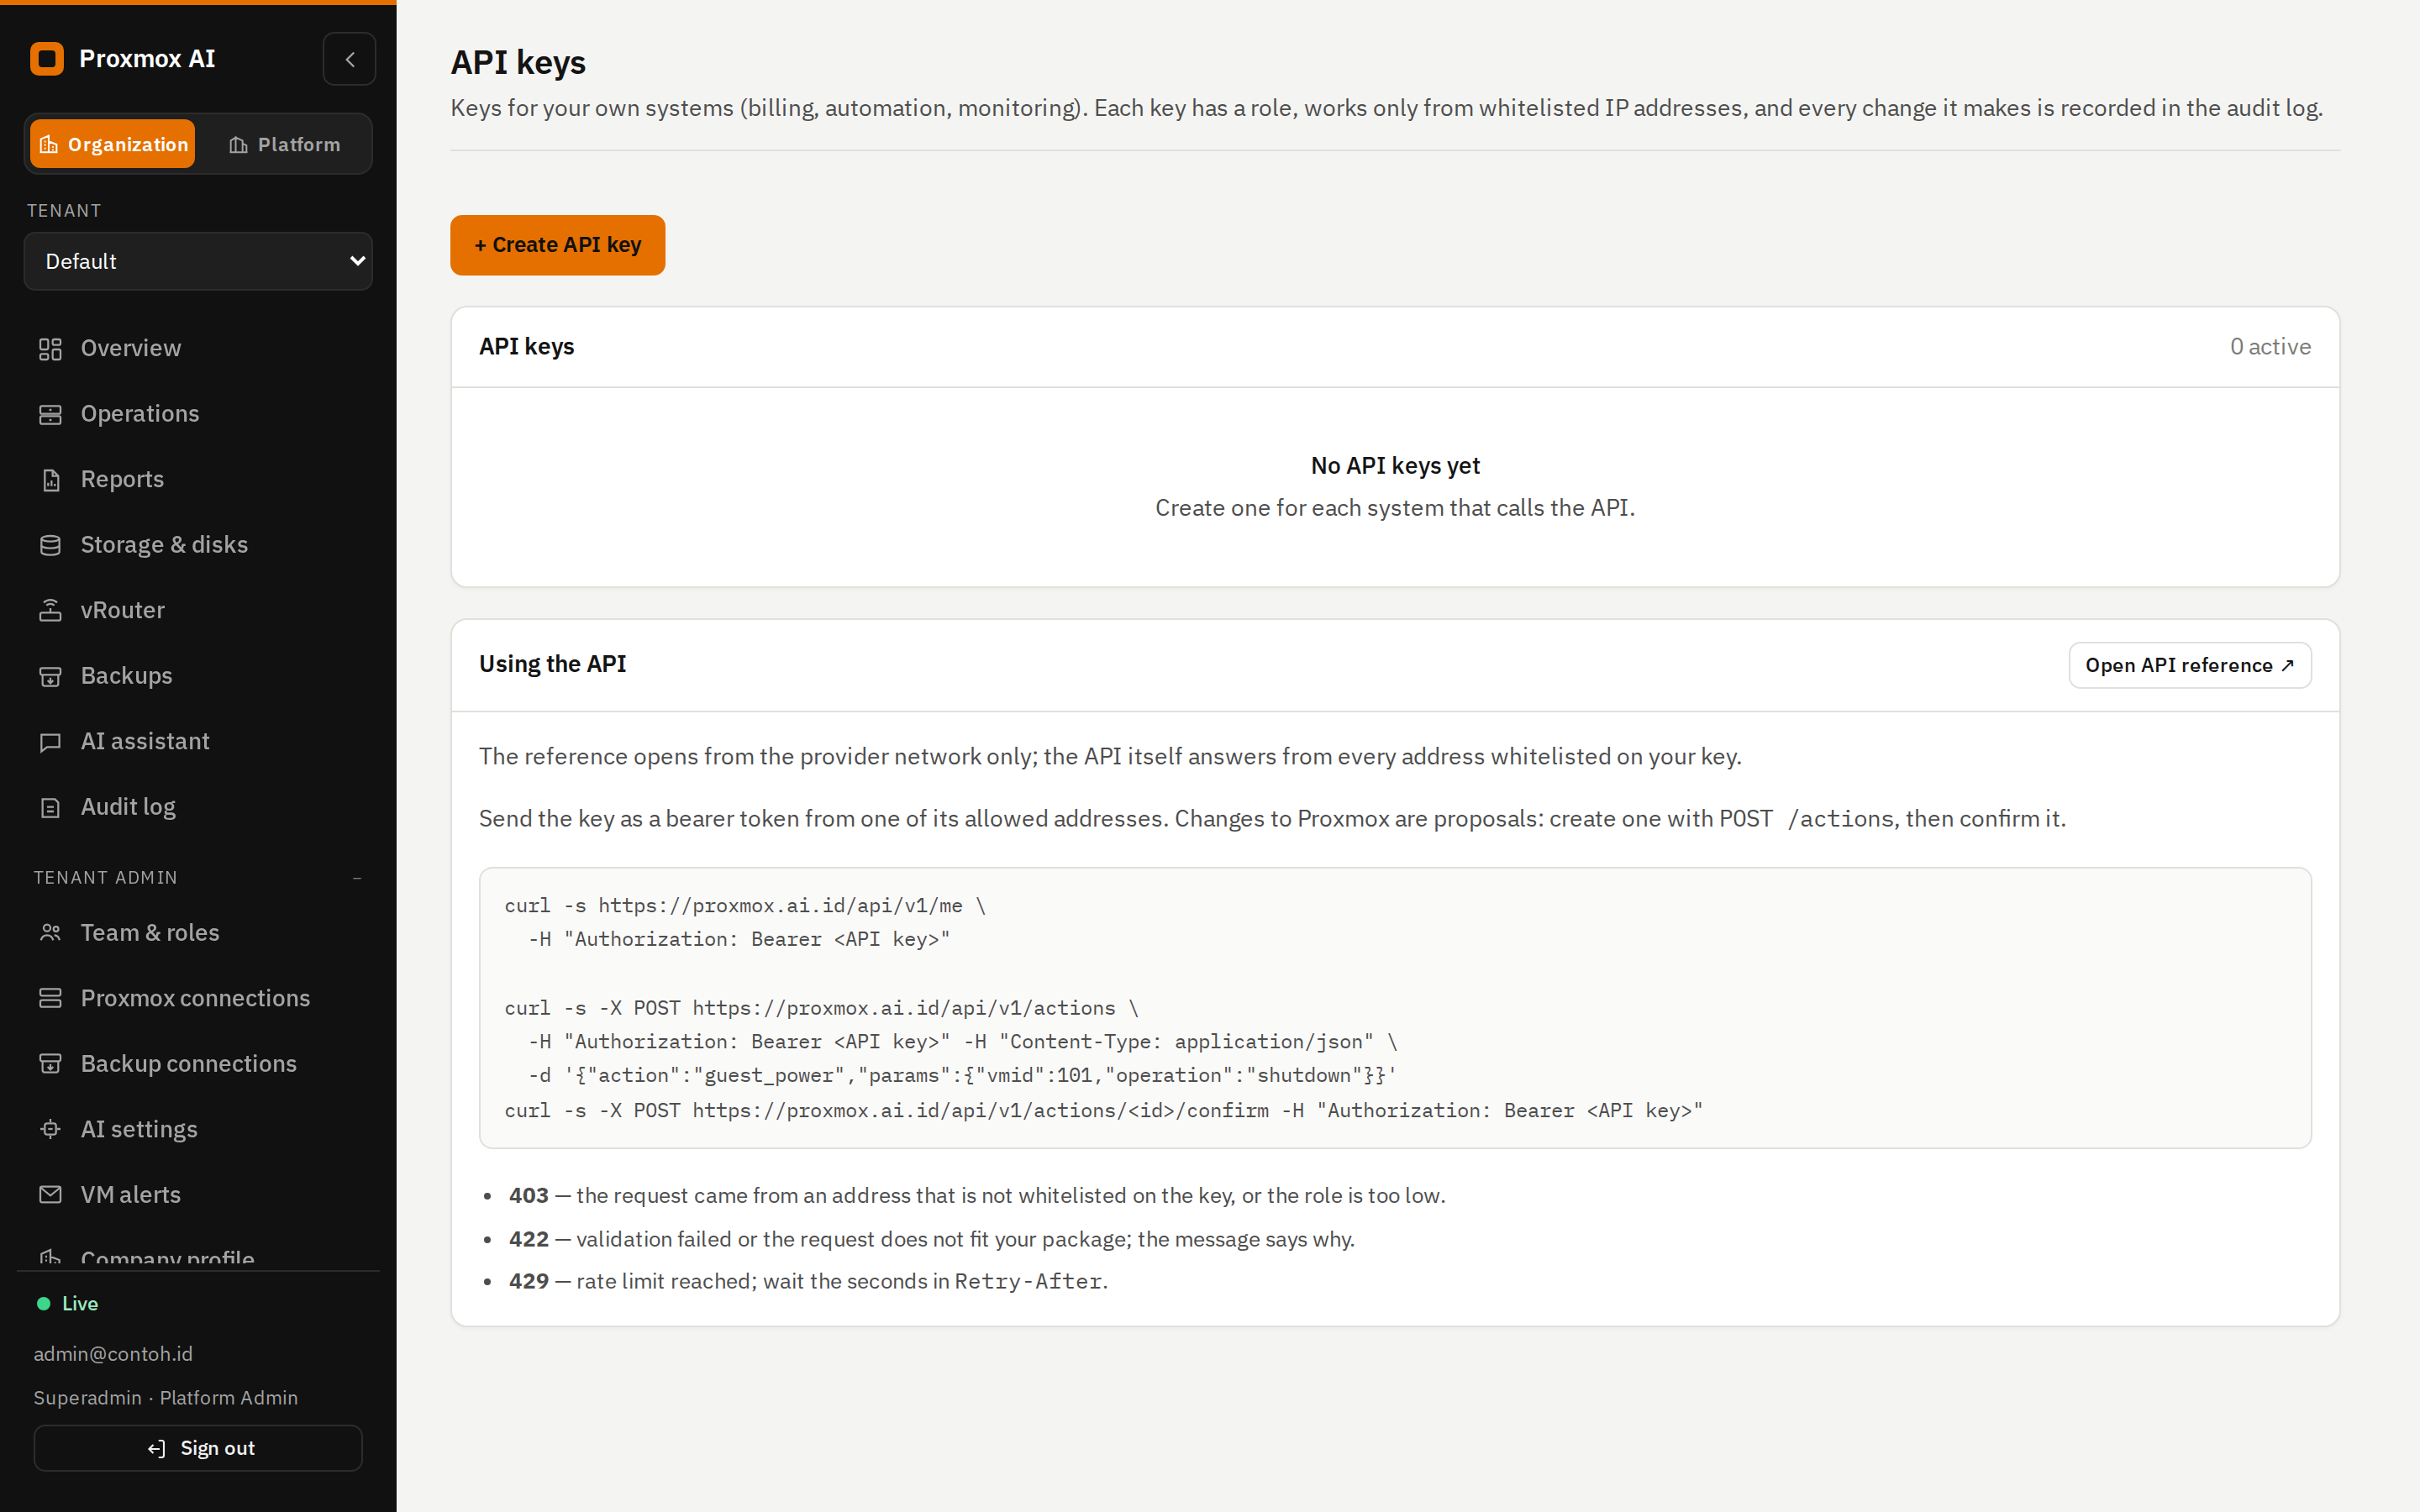Click the Overview grid icon
2420x1512 pixels.
(50, 349)
